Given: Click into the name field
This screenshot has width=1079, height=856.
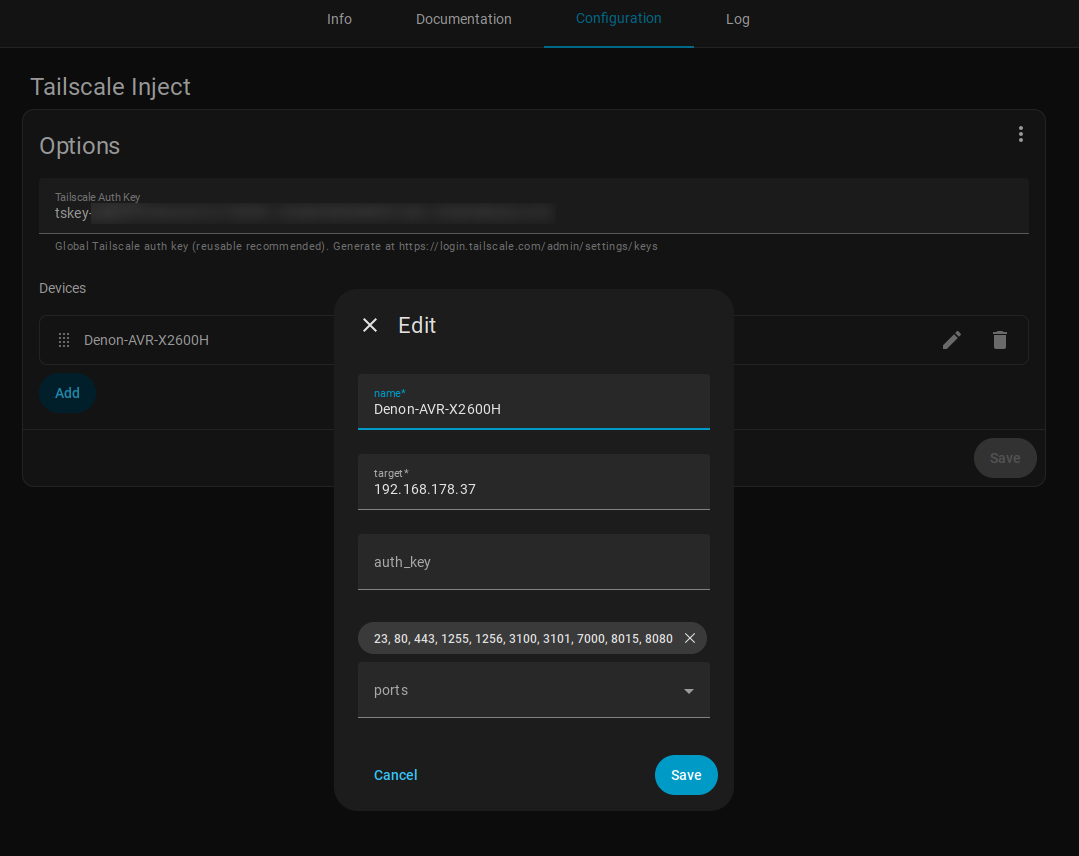Looking at the screenshot, I should (x=534, y=409).
